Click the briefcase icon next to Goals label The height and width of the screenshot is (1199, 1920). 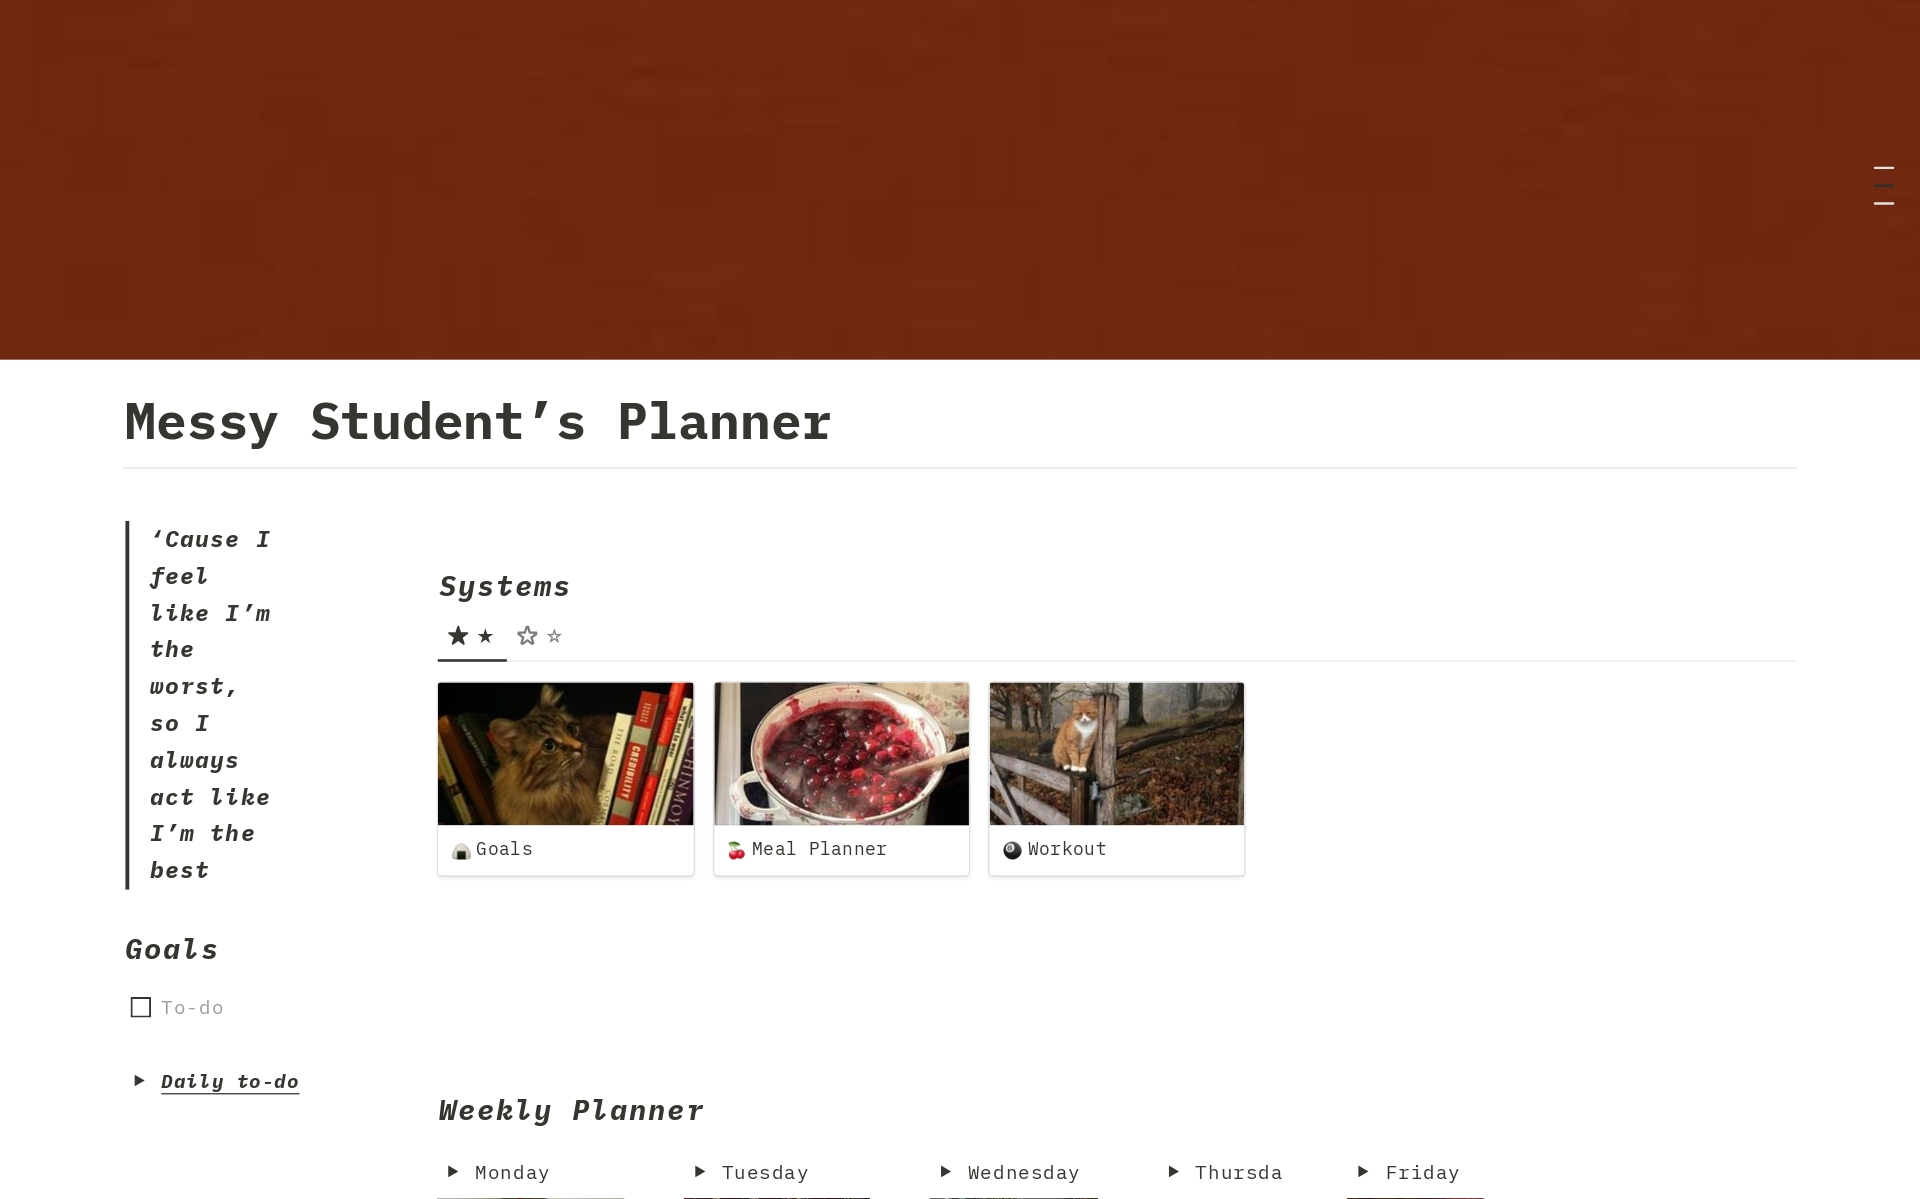pyautogui.click(x=461, y=848)
